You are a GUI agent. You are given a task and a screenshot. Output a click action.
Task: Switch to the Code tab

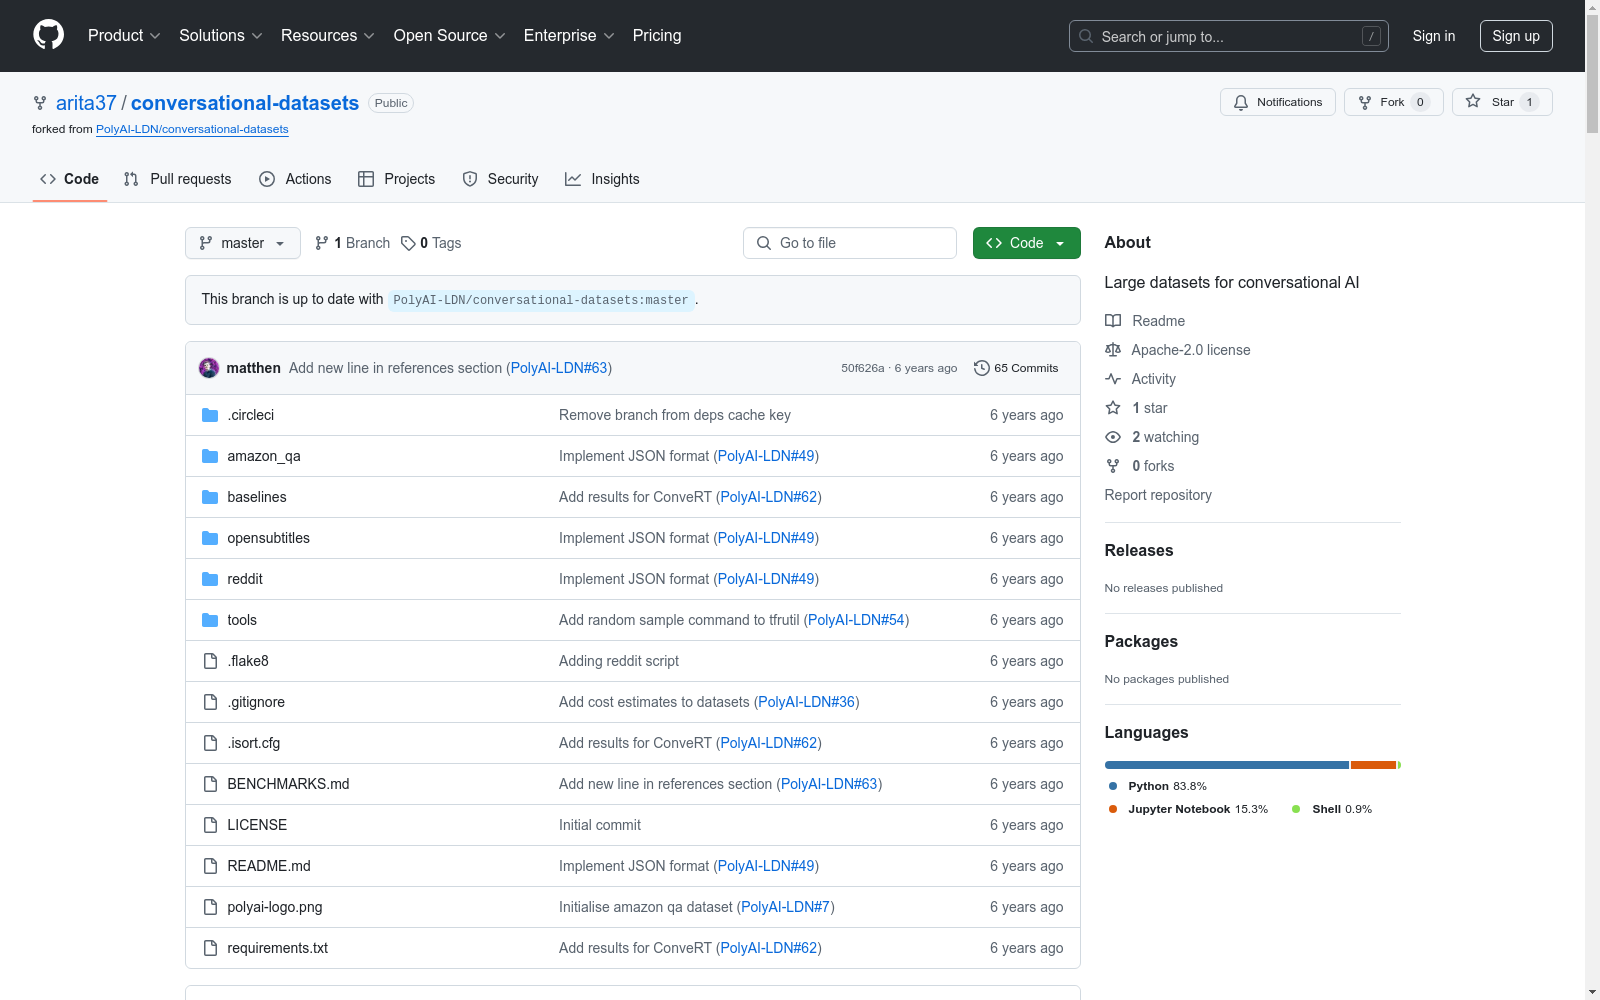click(x=70, y=179)
